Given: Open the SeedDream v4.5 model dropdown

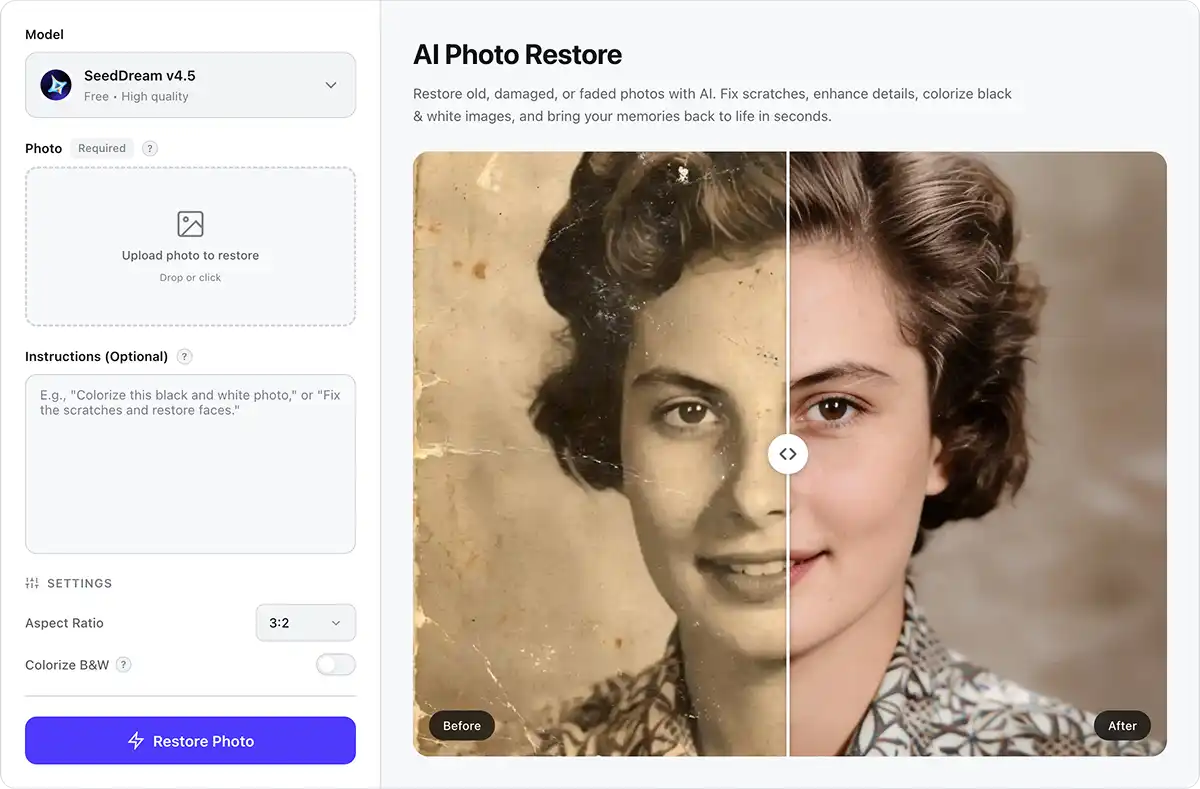Looking at the screenshot, I should tap(190, 85).
